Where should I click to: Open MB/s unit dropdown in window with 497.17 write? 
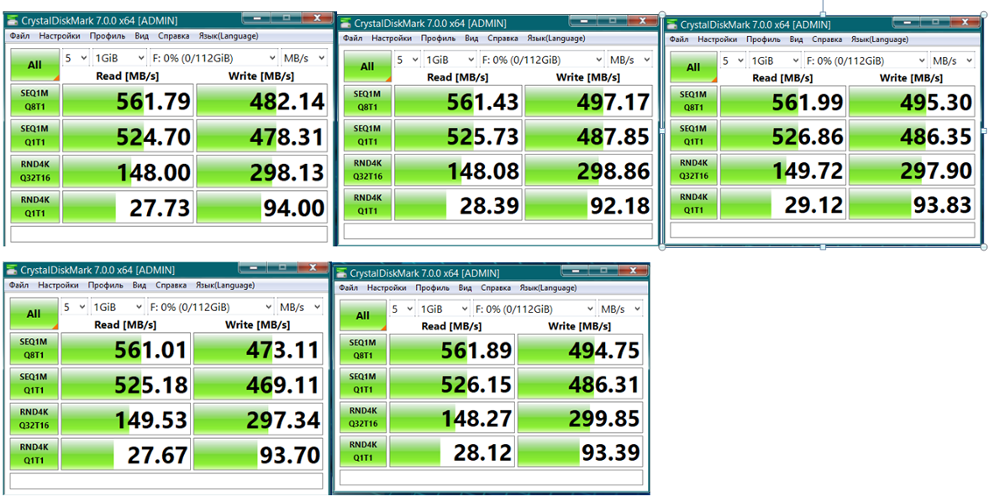pyautogui.click(x=629, y=60)
